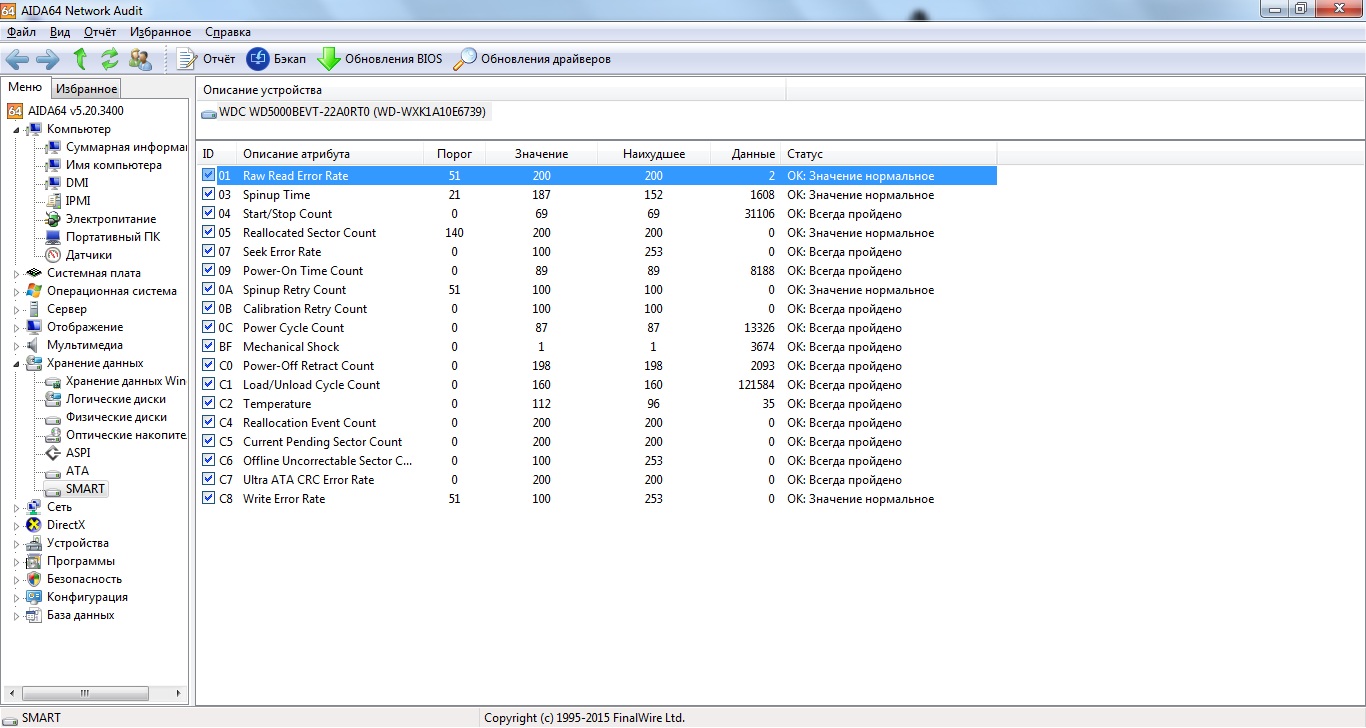Click the IPMI icon in tree
The width and height of the screenshot is (1366, 728).
point(54,201)
